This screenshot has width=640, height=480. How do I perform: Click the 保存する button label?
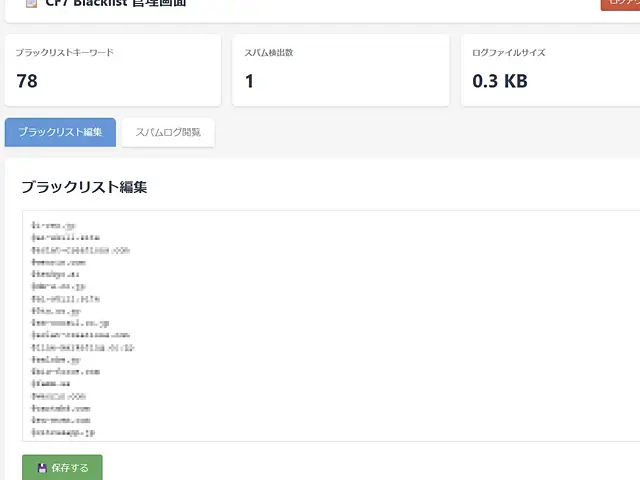70,468
